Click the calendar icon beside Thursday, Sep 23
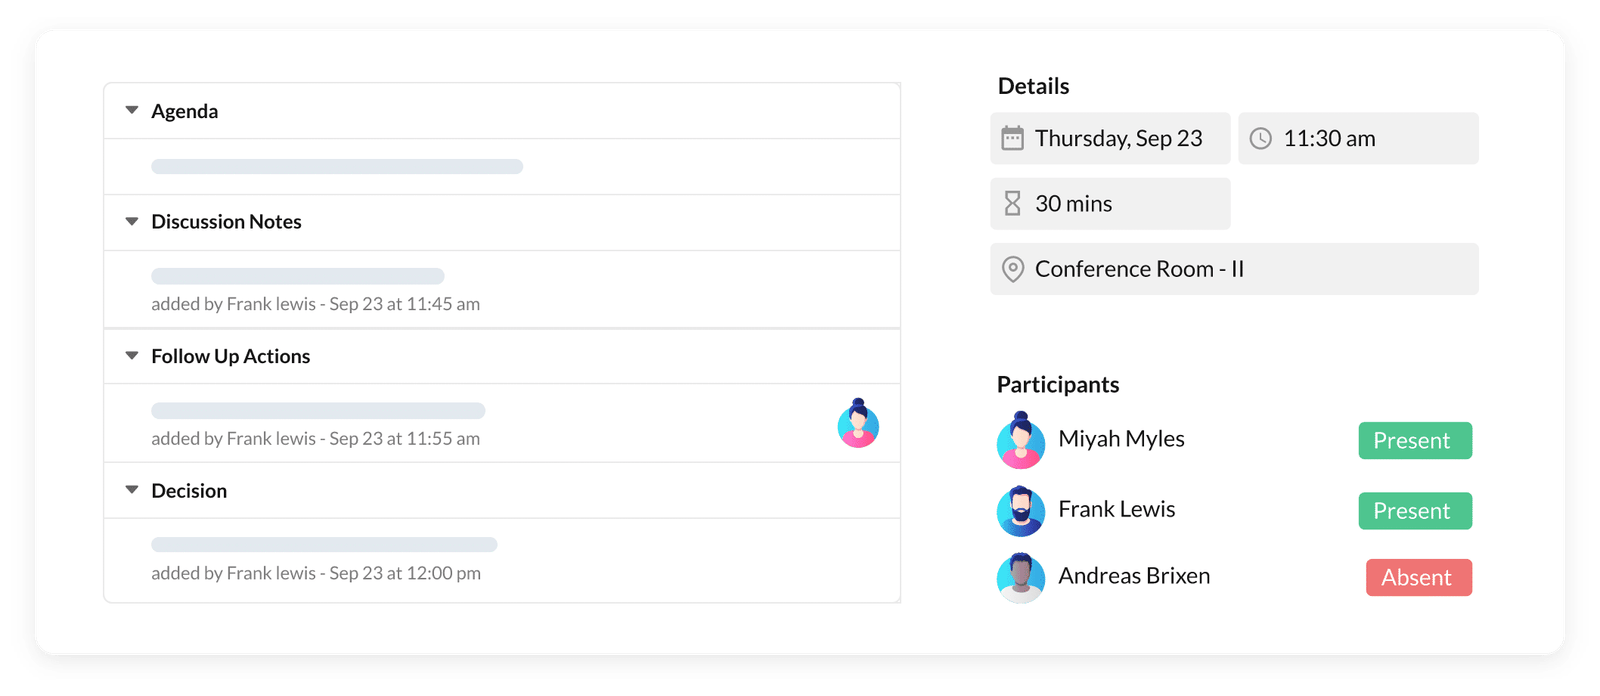The image size is (1600, 696). 1012,138
